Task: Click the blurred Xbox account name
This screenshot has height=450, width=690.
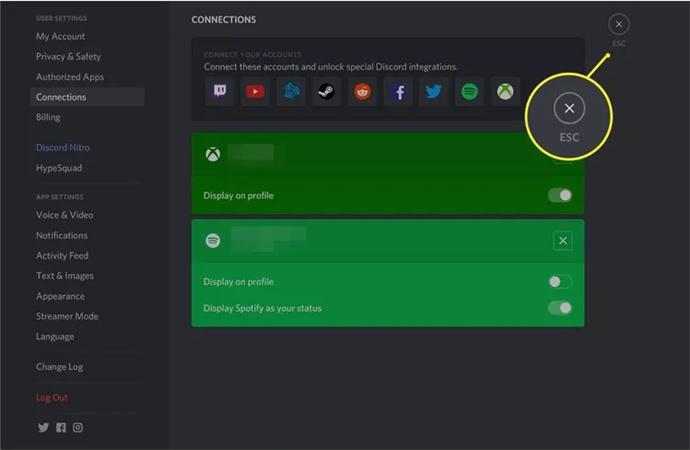Action: 251,152
